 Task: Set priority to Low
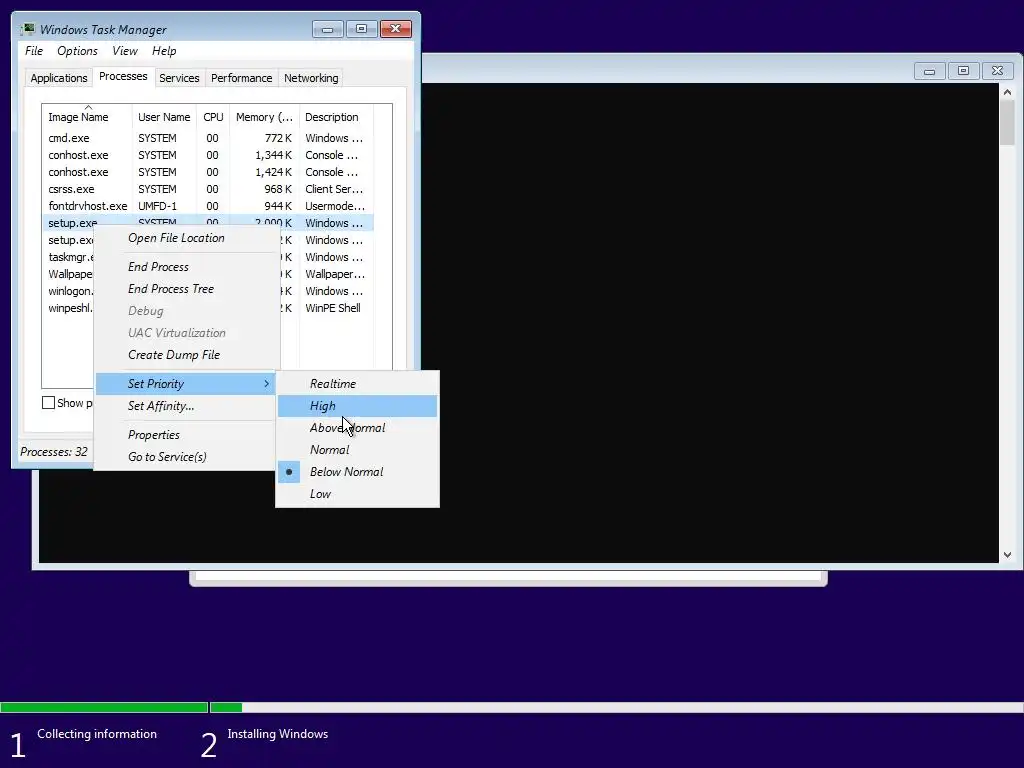click(x=357, y=494)
